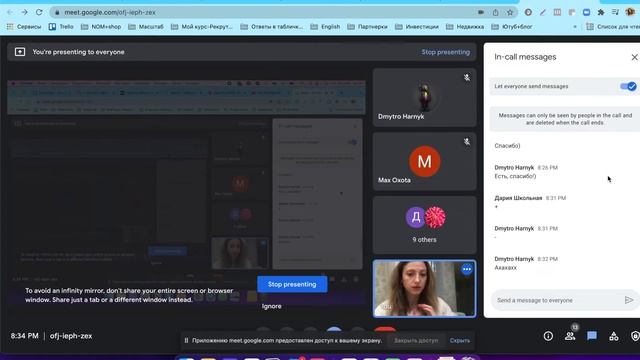Open the Сервисы apps grid bookmark
The image size is (640, 360).
pos(24,27)
